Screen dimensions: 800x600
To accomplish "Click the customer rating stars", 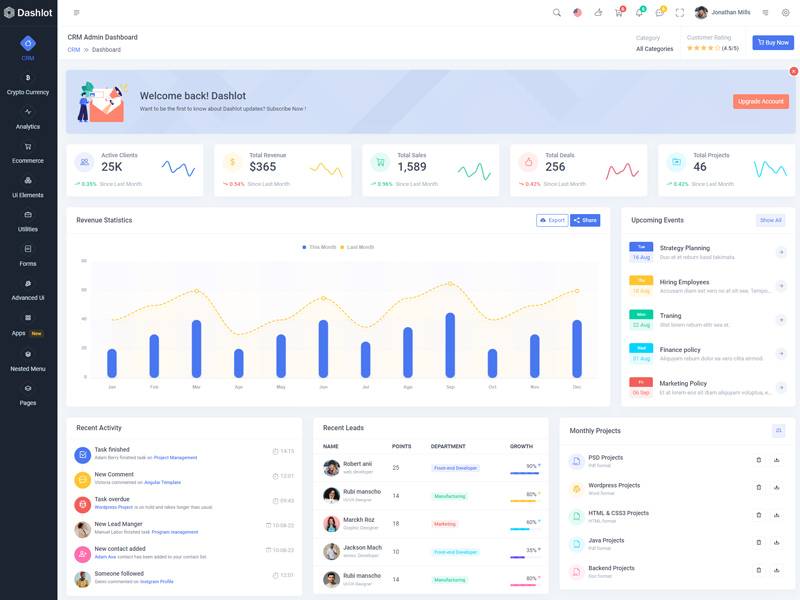I will [702, 48].
